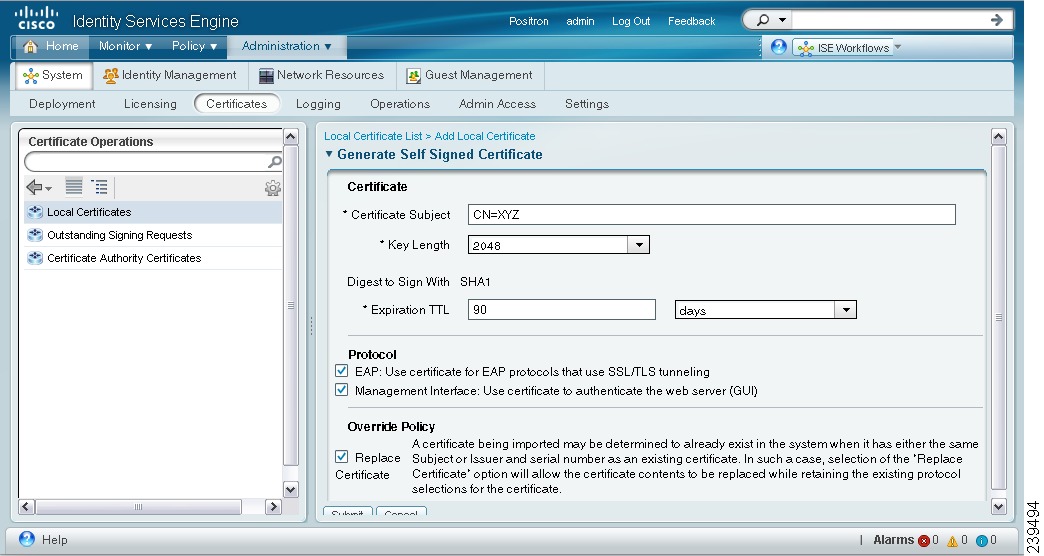The height and width of the screenshot is (556, 1044).
Task: Click the top search input field
Action: (x=888, y=20)
